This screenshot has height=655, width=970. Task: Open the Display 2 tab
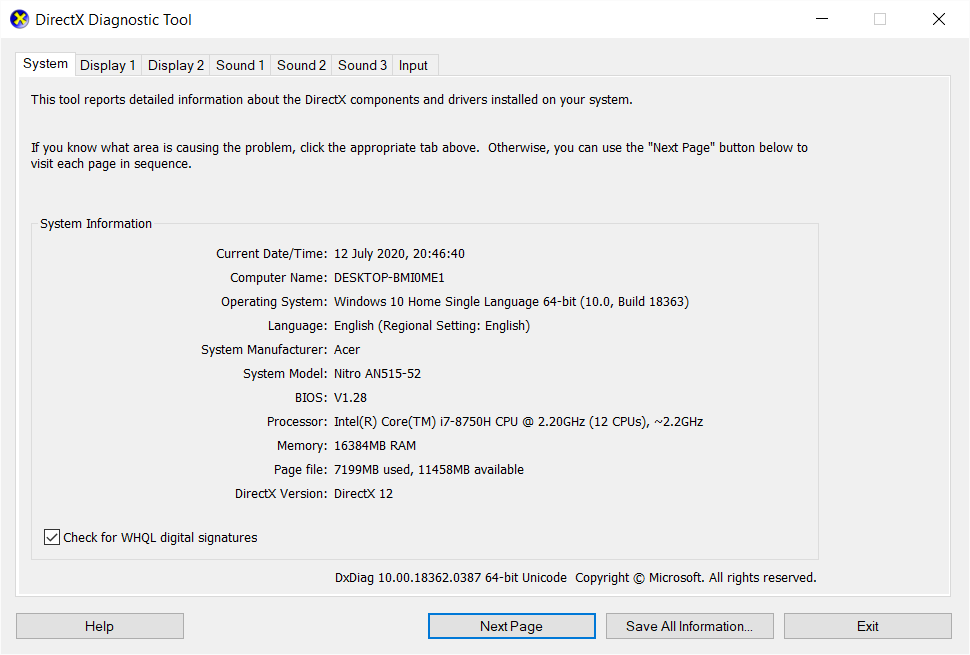tap(176, 66)
